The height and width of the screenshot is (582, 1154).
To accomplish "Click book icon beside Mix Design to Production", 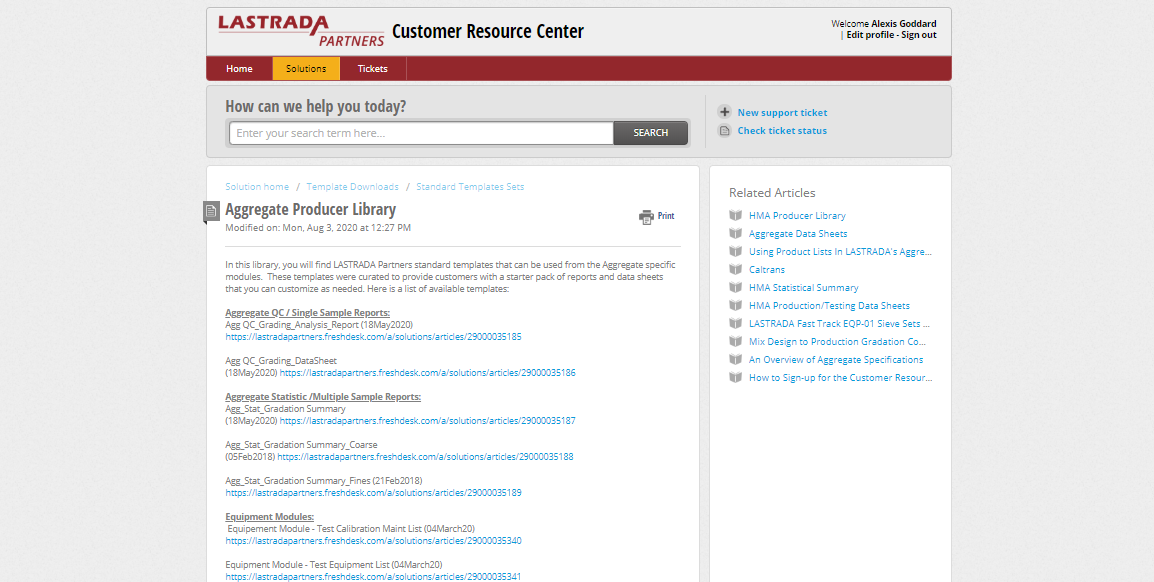I will [735, 341].
